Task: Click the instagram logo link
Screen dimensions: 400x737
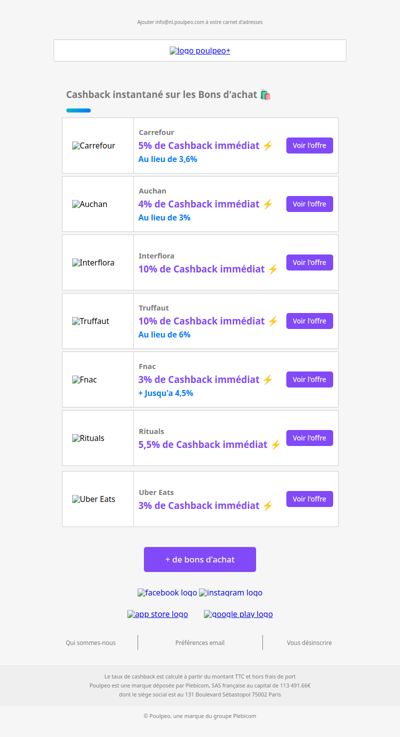Action: click(x=231, y=593)
